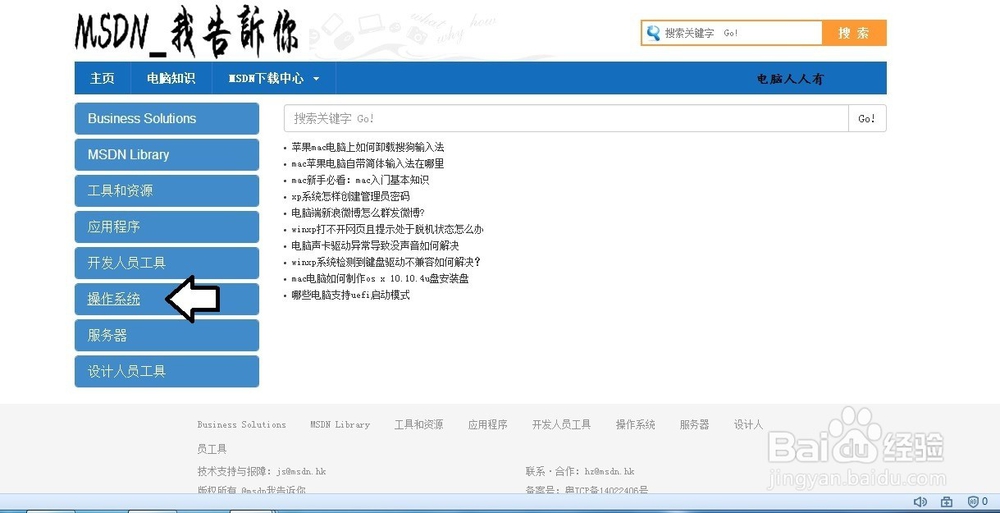This screenshot has width=1000, height=513.
Task: Click the MSDN_我告诉你 site logo
Action: tap(186, 31)
